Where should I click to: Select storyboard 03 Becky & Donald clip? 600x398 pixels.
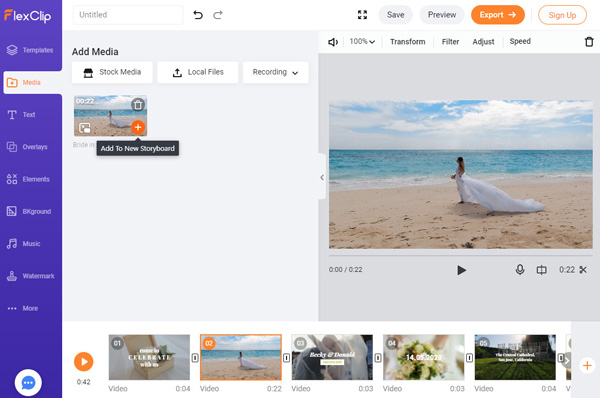point(332,357)
